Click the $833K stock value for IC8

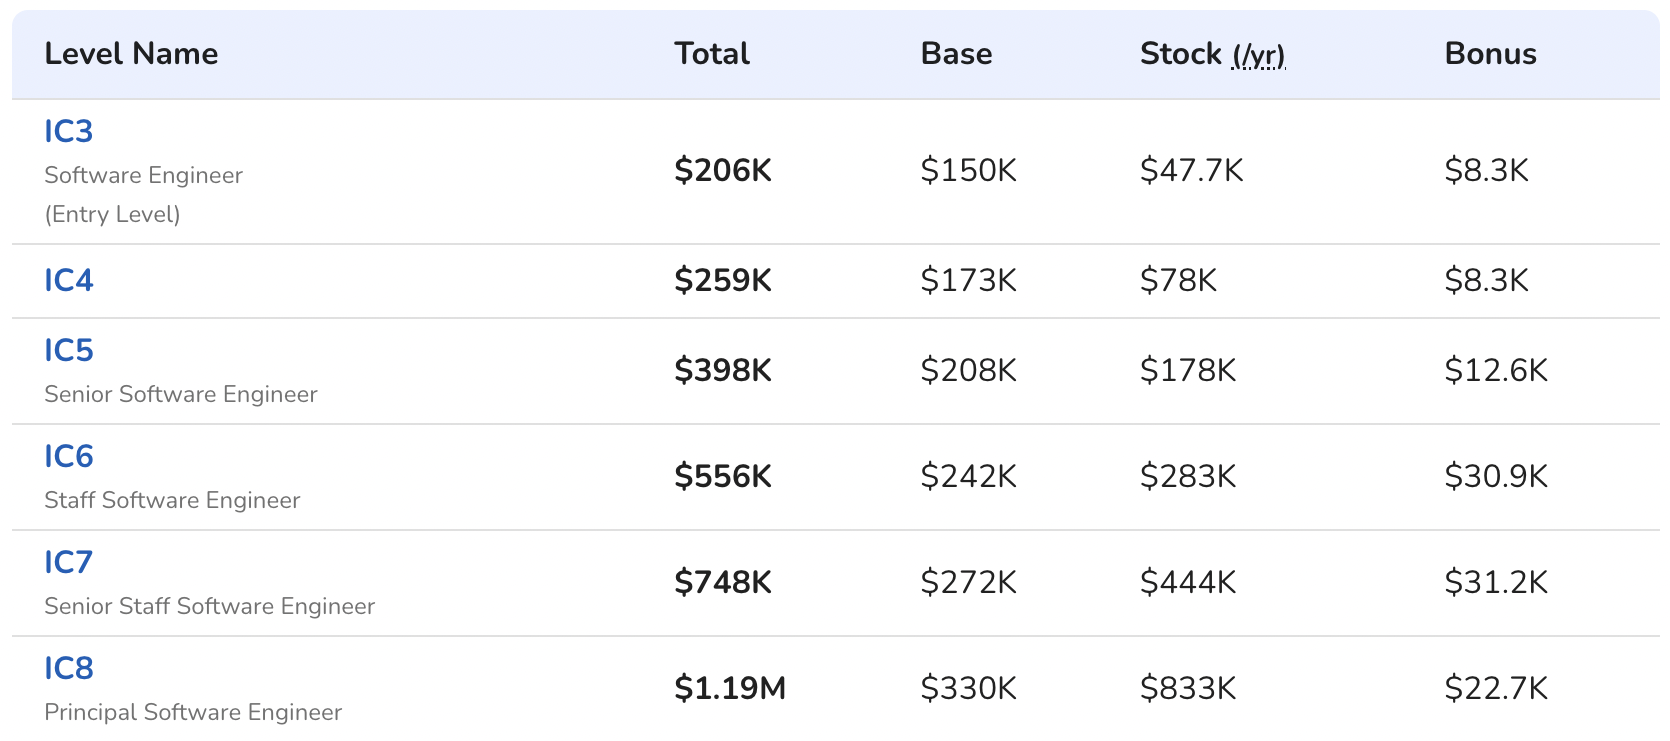point(1187,688)
